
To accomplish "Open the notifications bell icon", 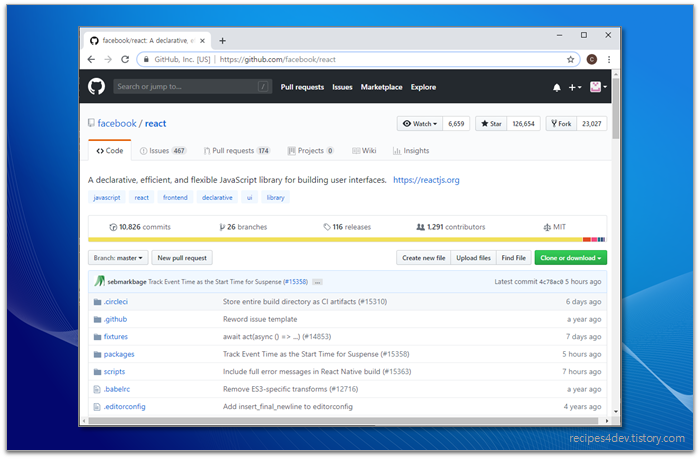I will pos(556,88).
